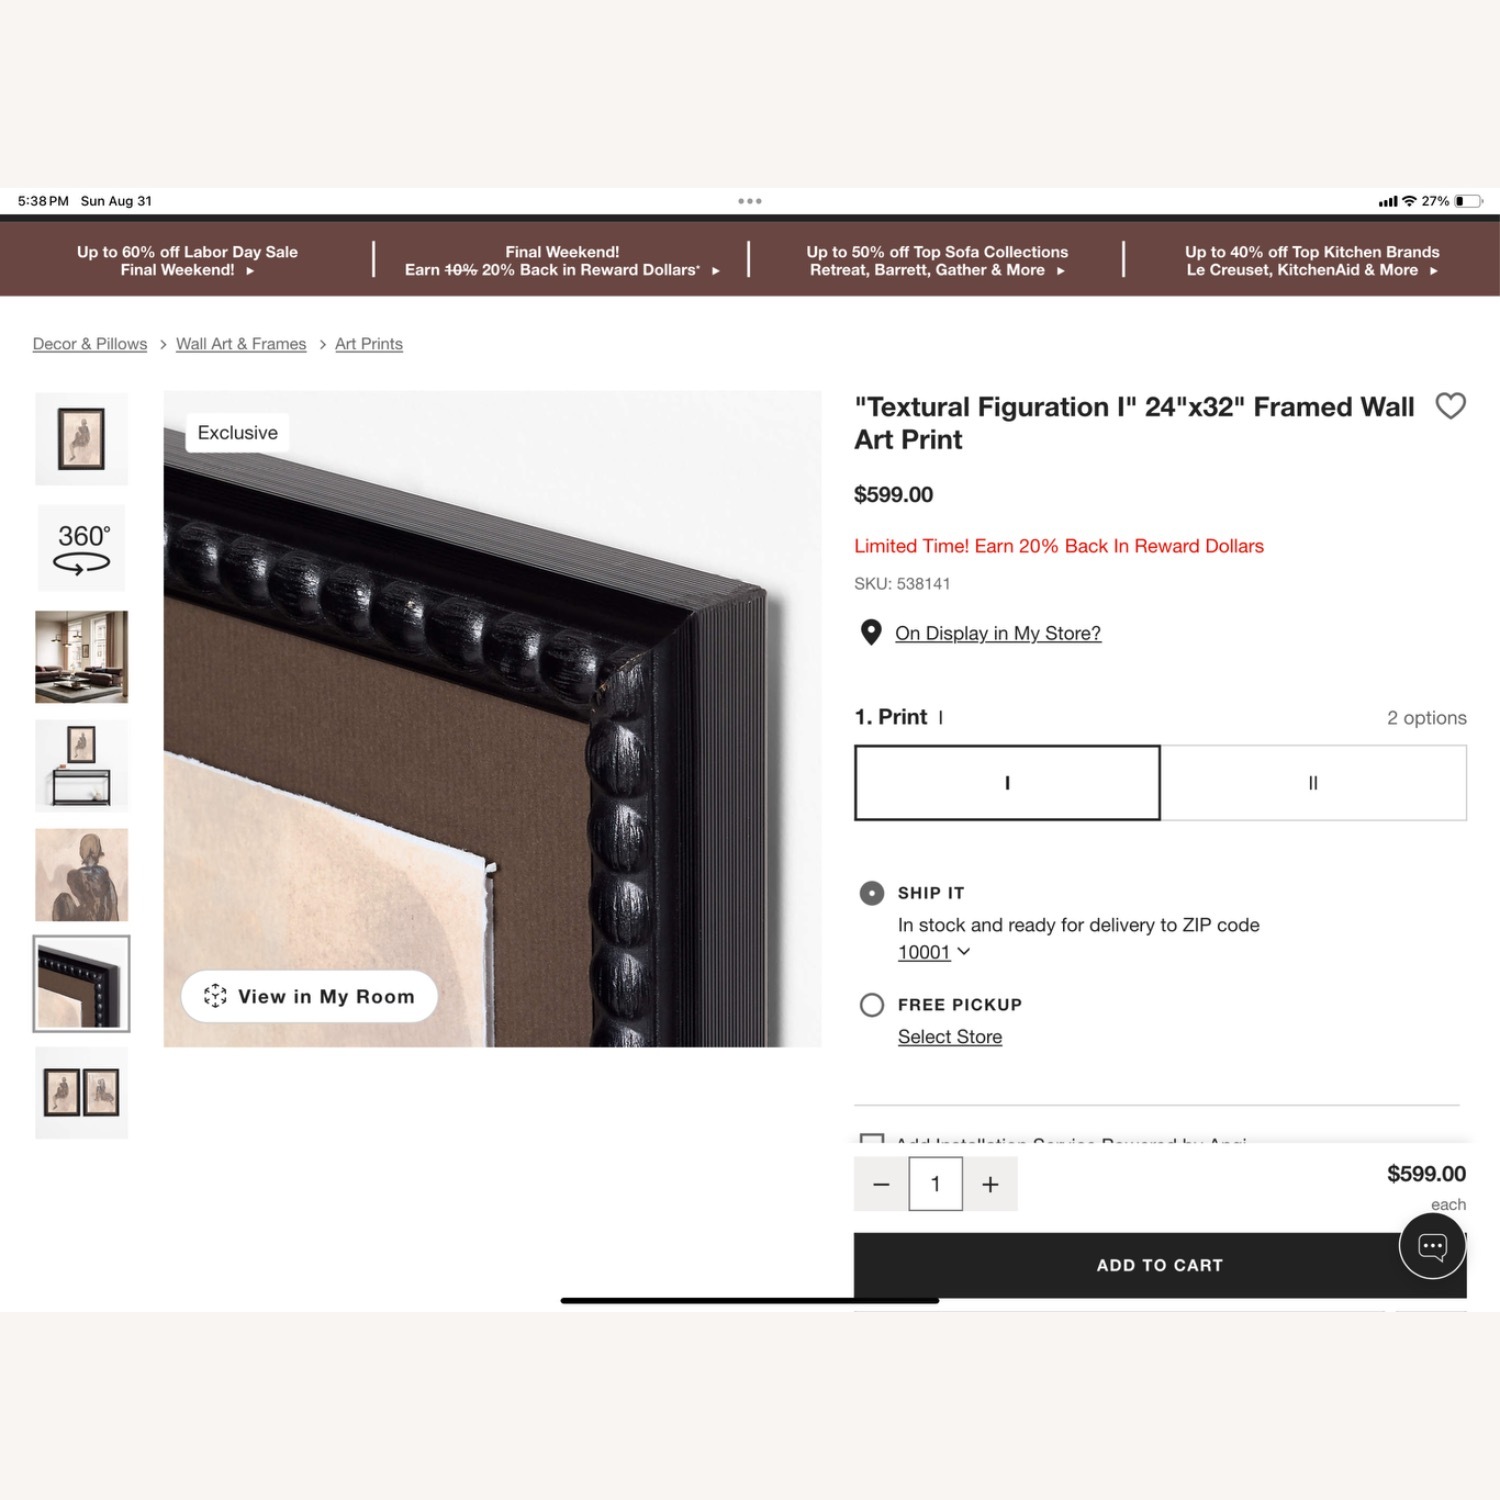The height and width of the screenshot is (1500, 1500).
Task: Click the quantity input field
Action: point(935,1184)
